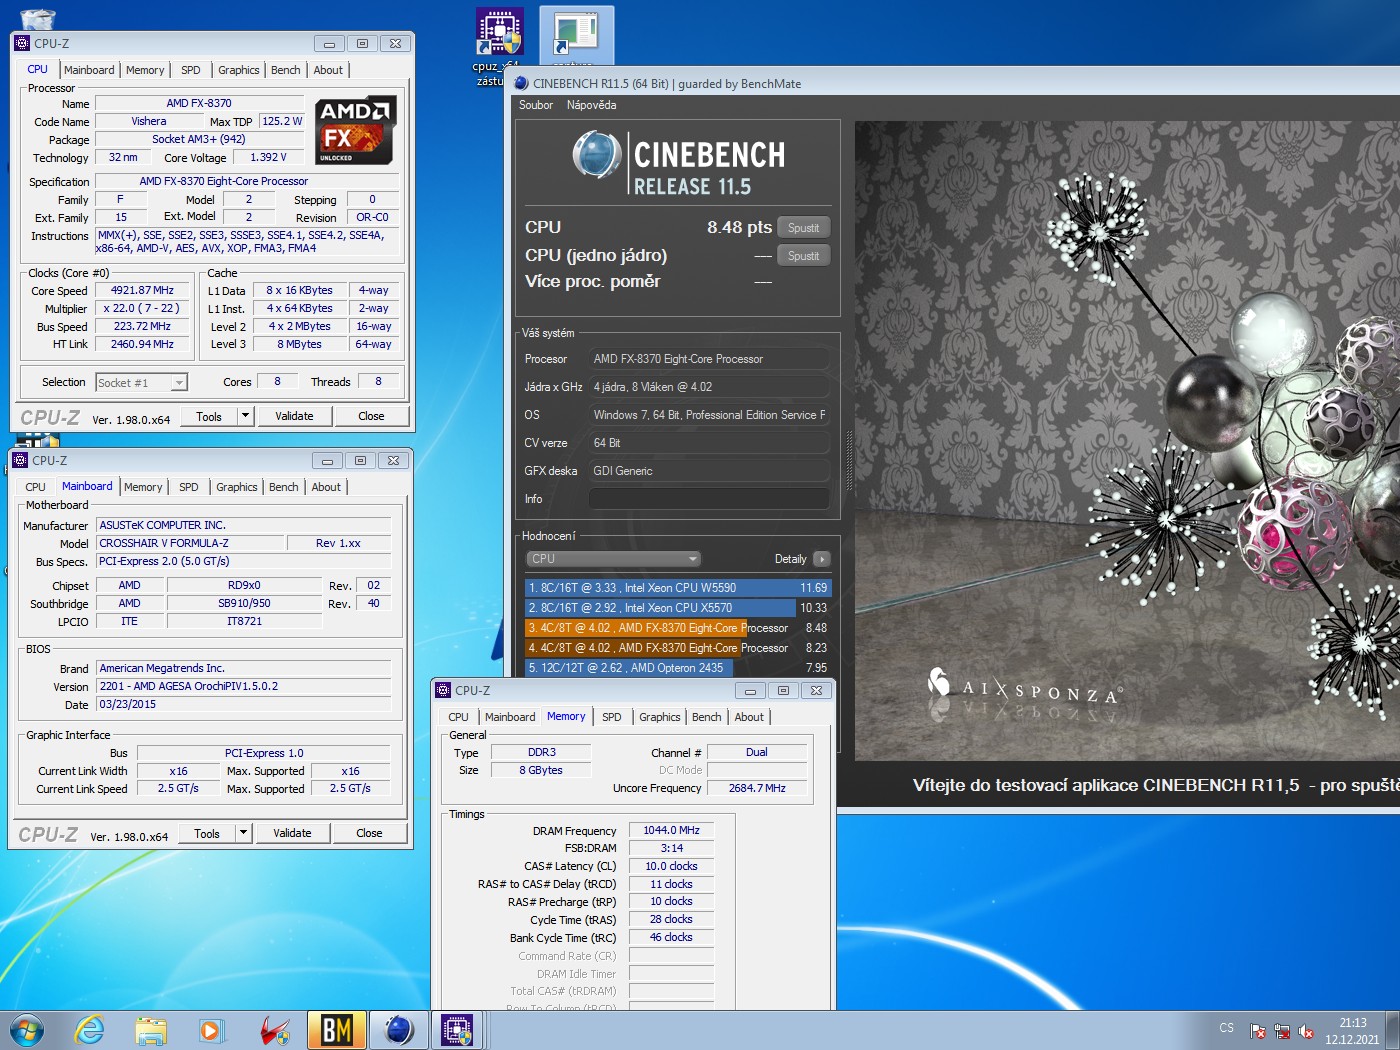
Task: Click BIOS Version field 2201 AMD AGESA
Action: click(x=243, y=686)
